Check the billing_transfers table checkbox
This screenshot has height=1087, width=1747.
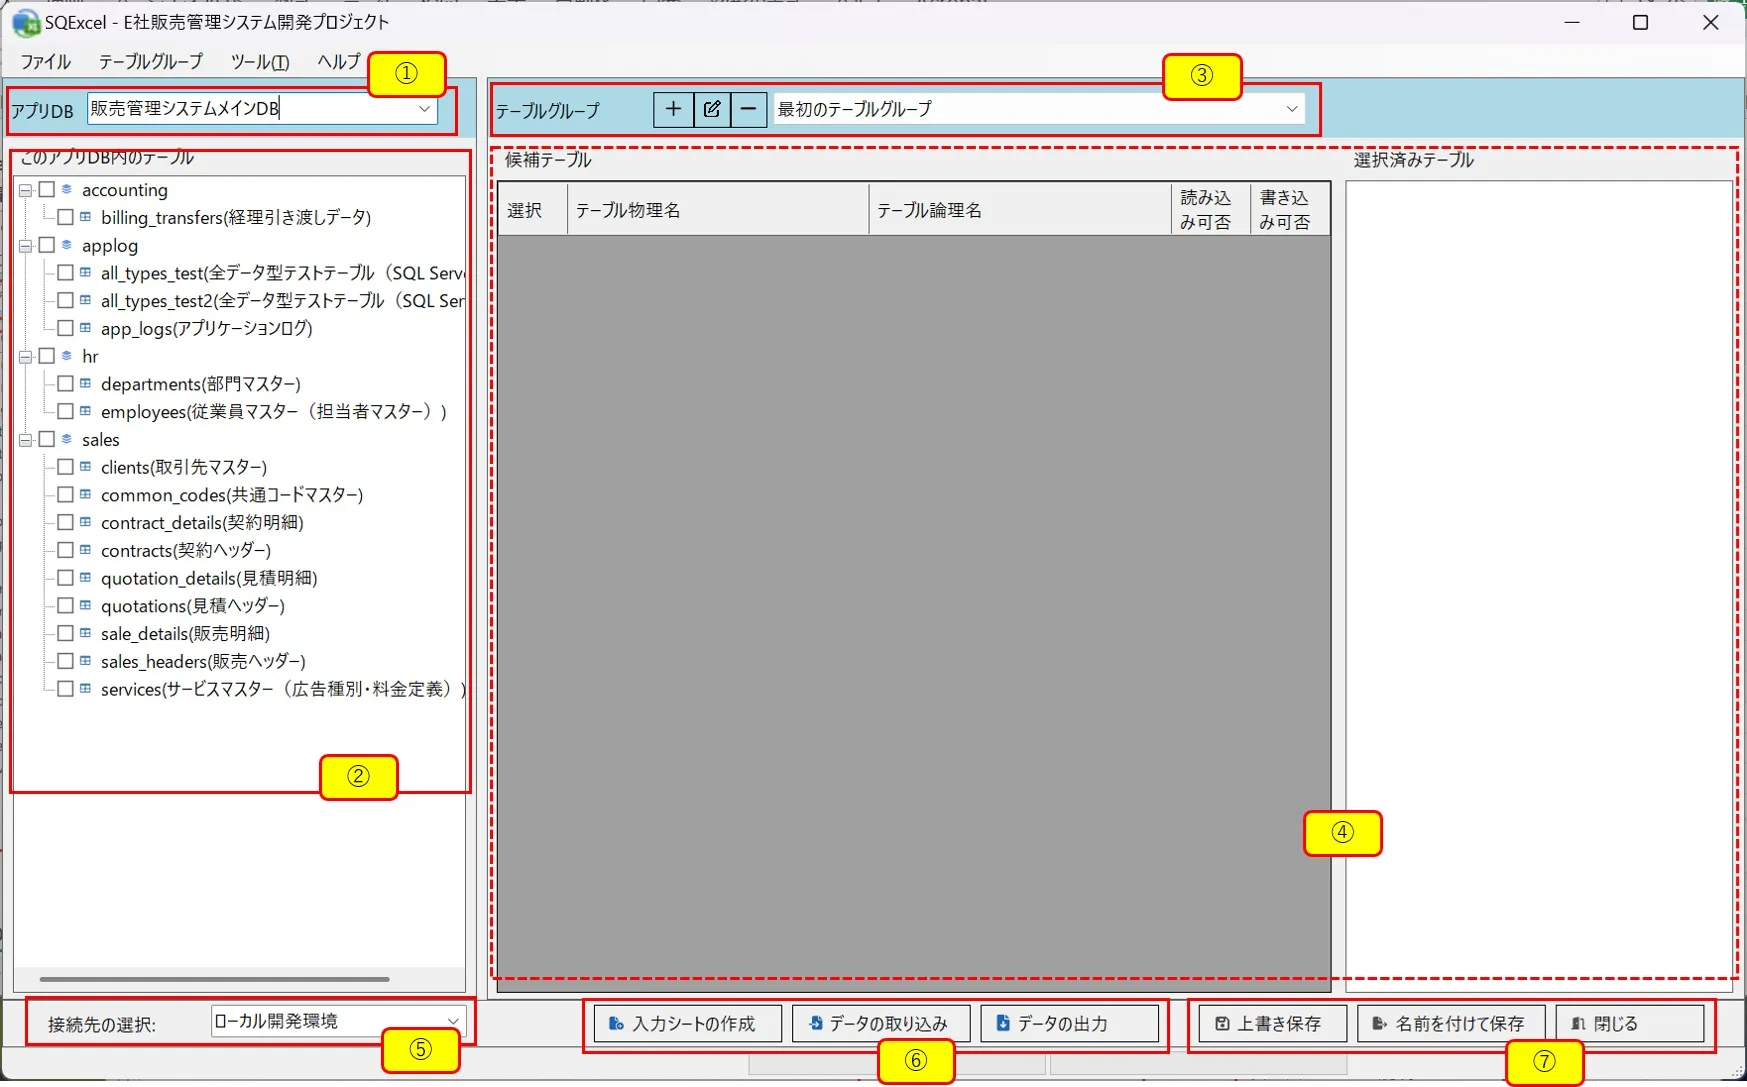(65, 217)
